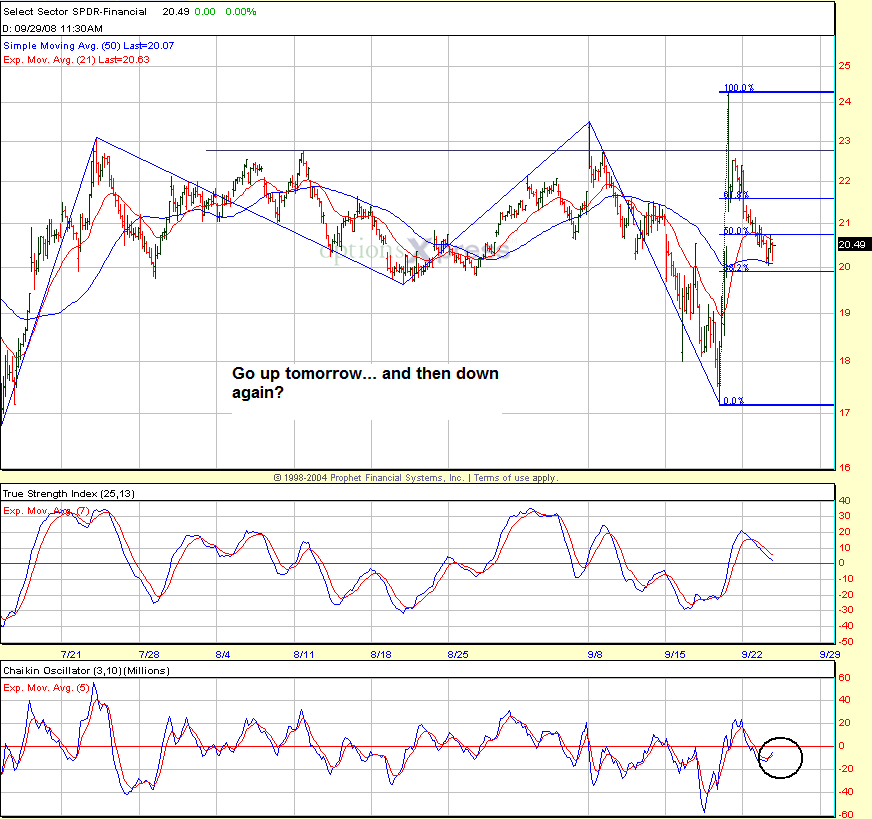
Task: Click the 8/4 date label
Action: point(222,654)
